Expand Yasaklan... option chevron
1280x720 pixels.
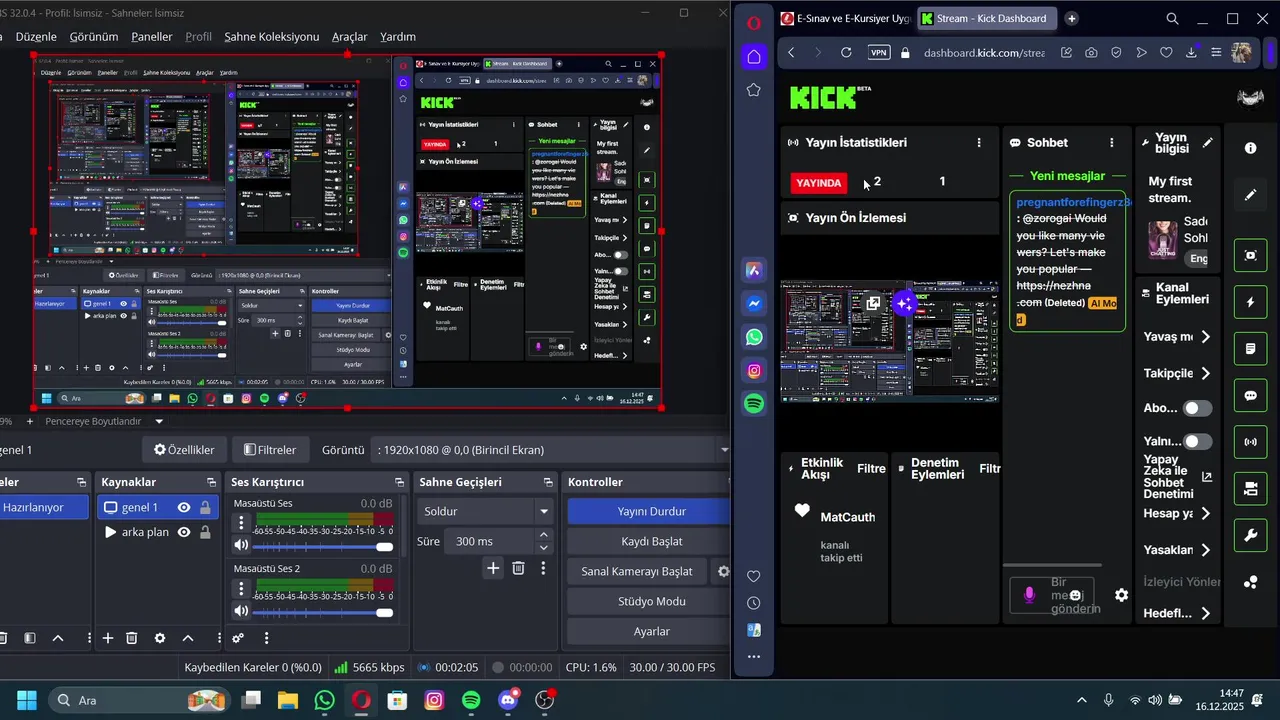click(x=1206, y=550)
